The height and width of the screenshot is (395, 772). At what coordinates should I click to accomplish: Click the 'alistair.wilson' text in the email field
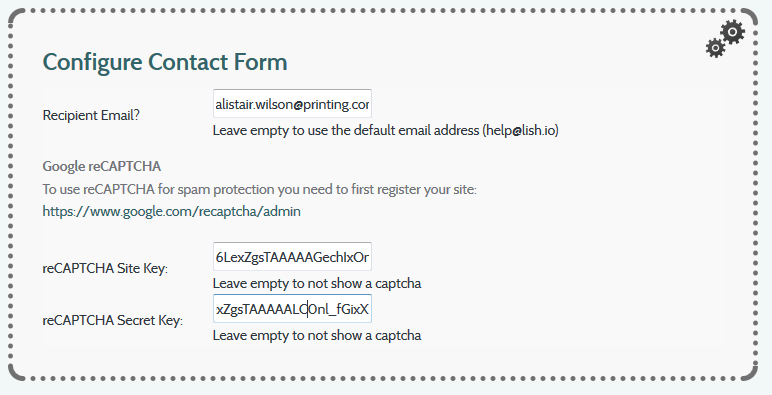pos(254,104)
